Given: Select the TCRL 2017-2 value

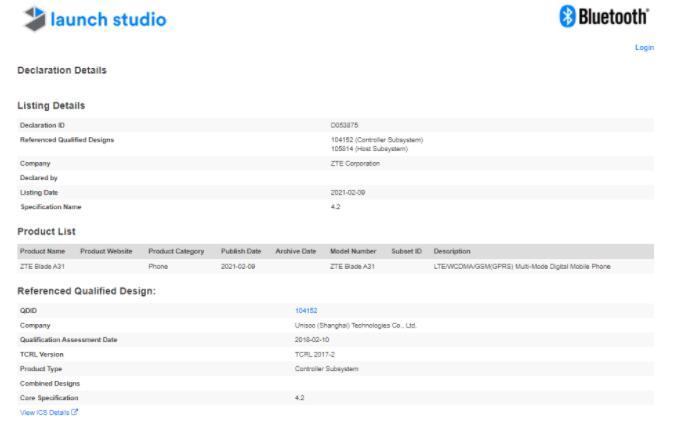Looking at the screenshot, I should pos(315,355).
